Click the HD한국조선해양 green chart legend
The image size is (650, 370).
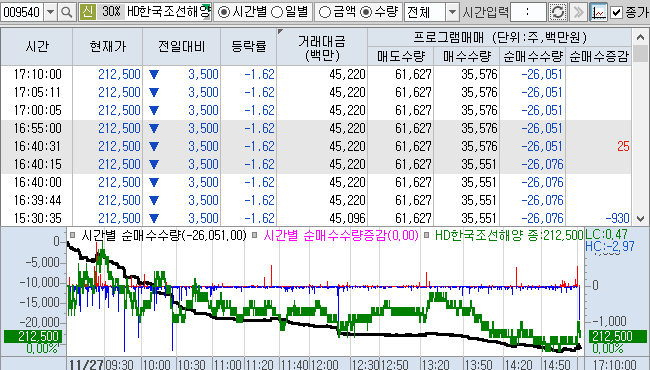click(509, 236)
